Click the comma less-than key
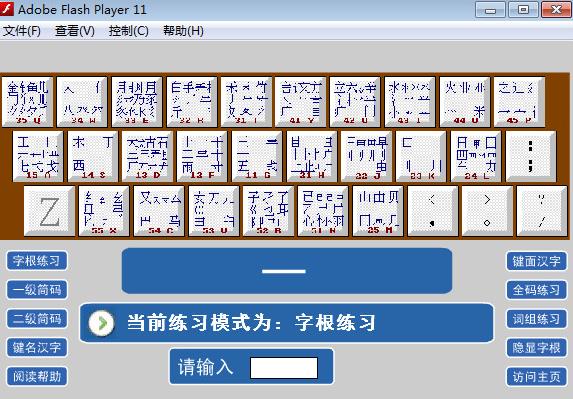573x399 pixels. click(x=433, y=211)
